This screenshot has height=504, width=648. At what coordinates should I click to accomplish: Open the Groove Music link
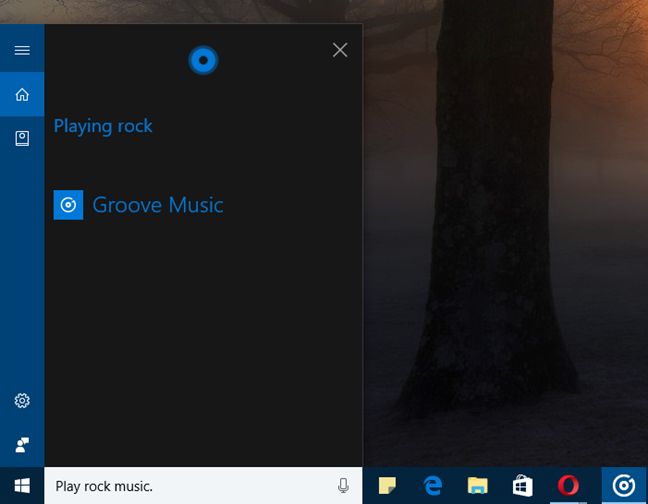pyautogui.click(x=158, y=205)
